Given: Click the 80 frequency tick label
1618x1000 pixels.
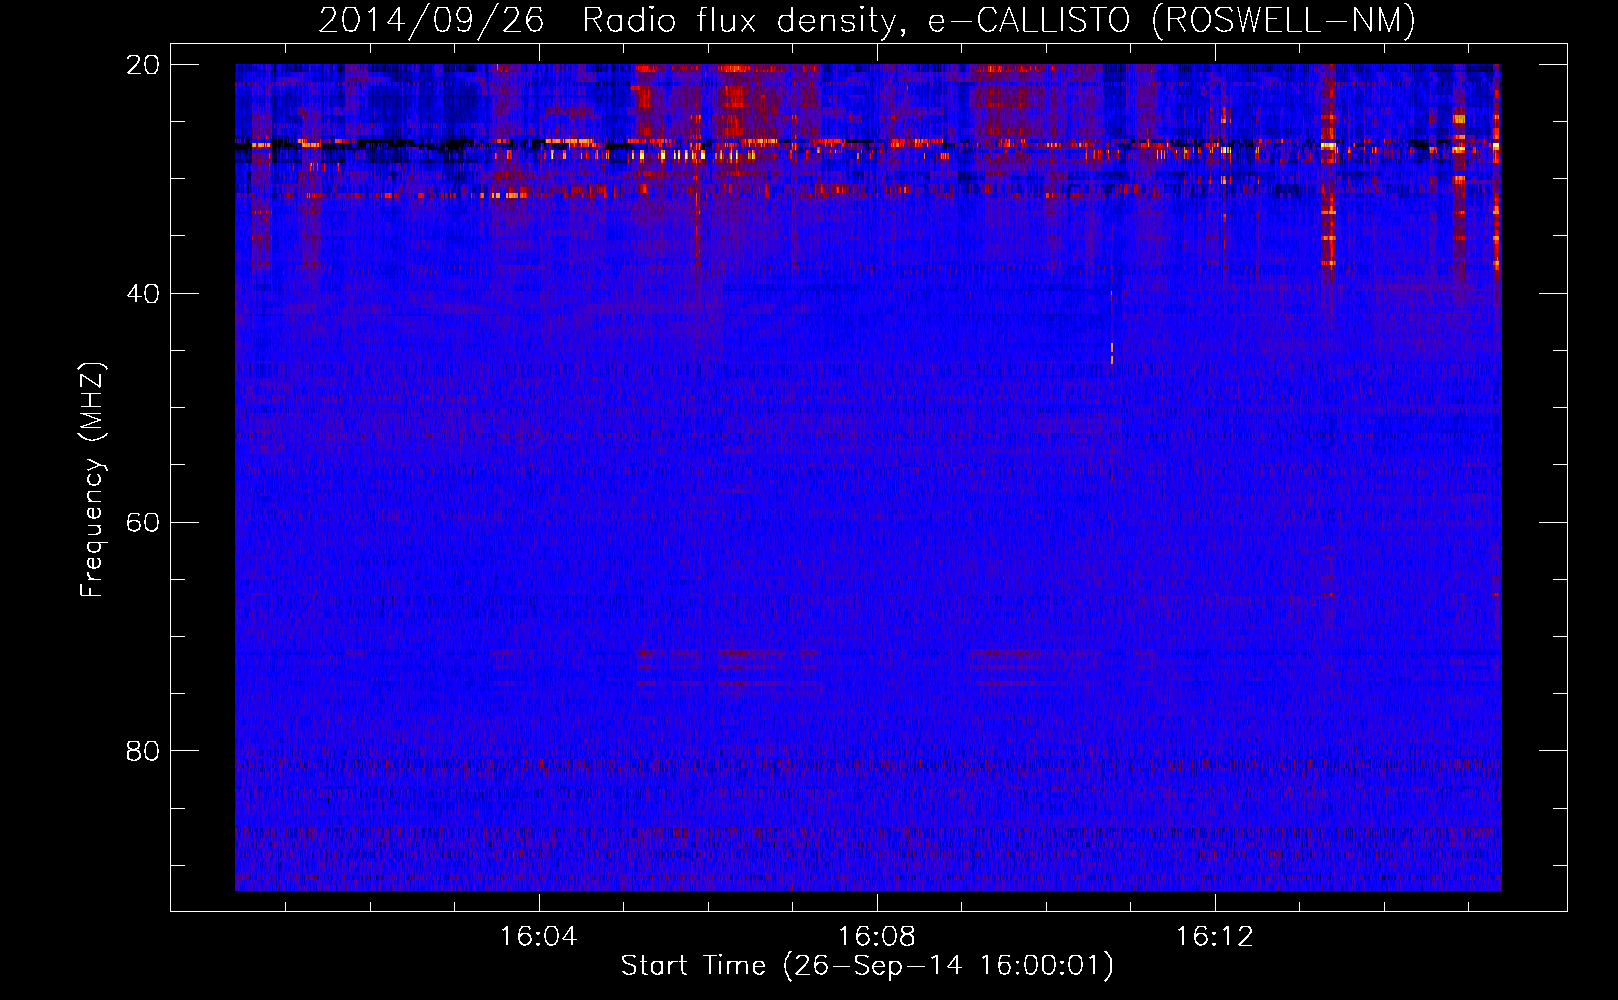Looking at the screenshot, I should point(143,751).
